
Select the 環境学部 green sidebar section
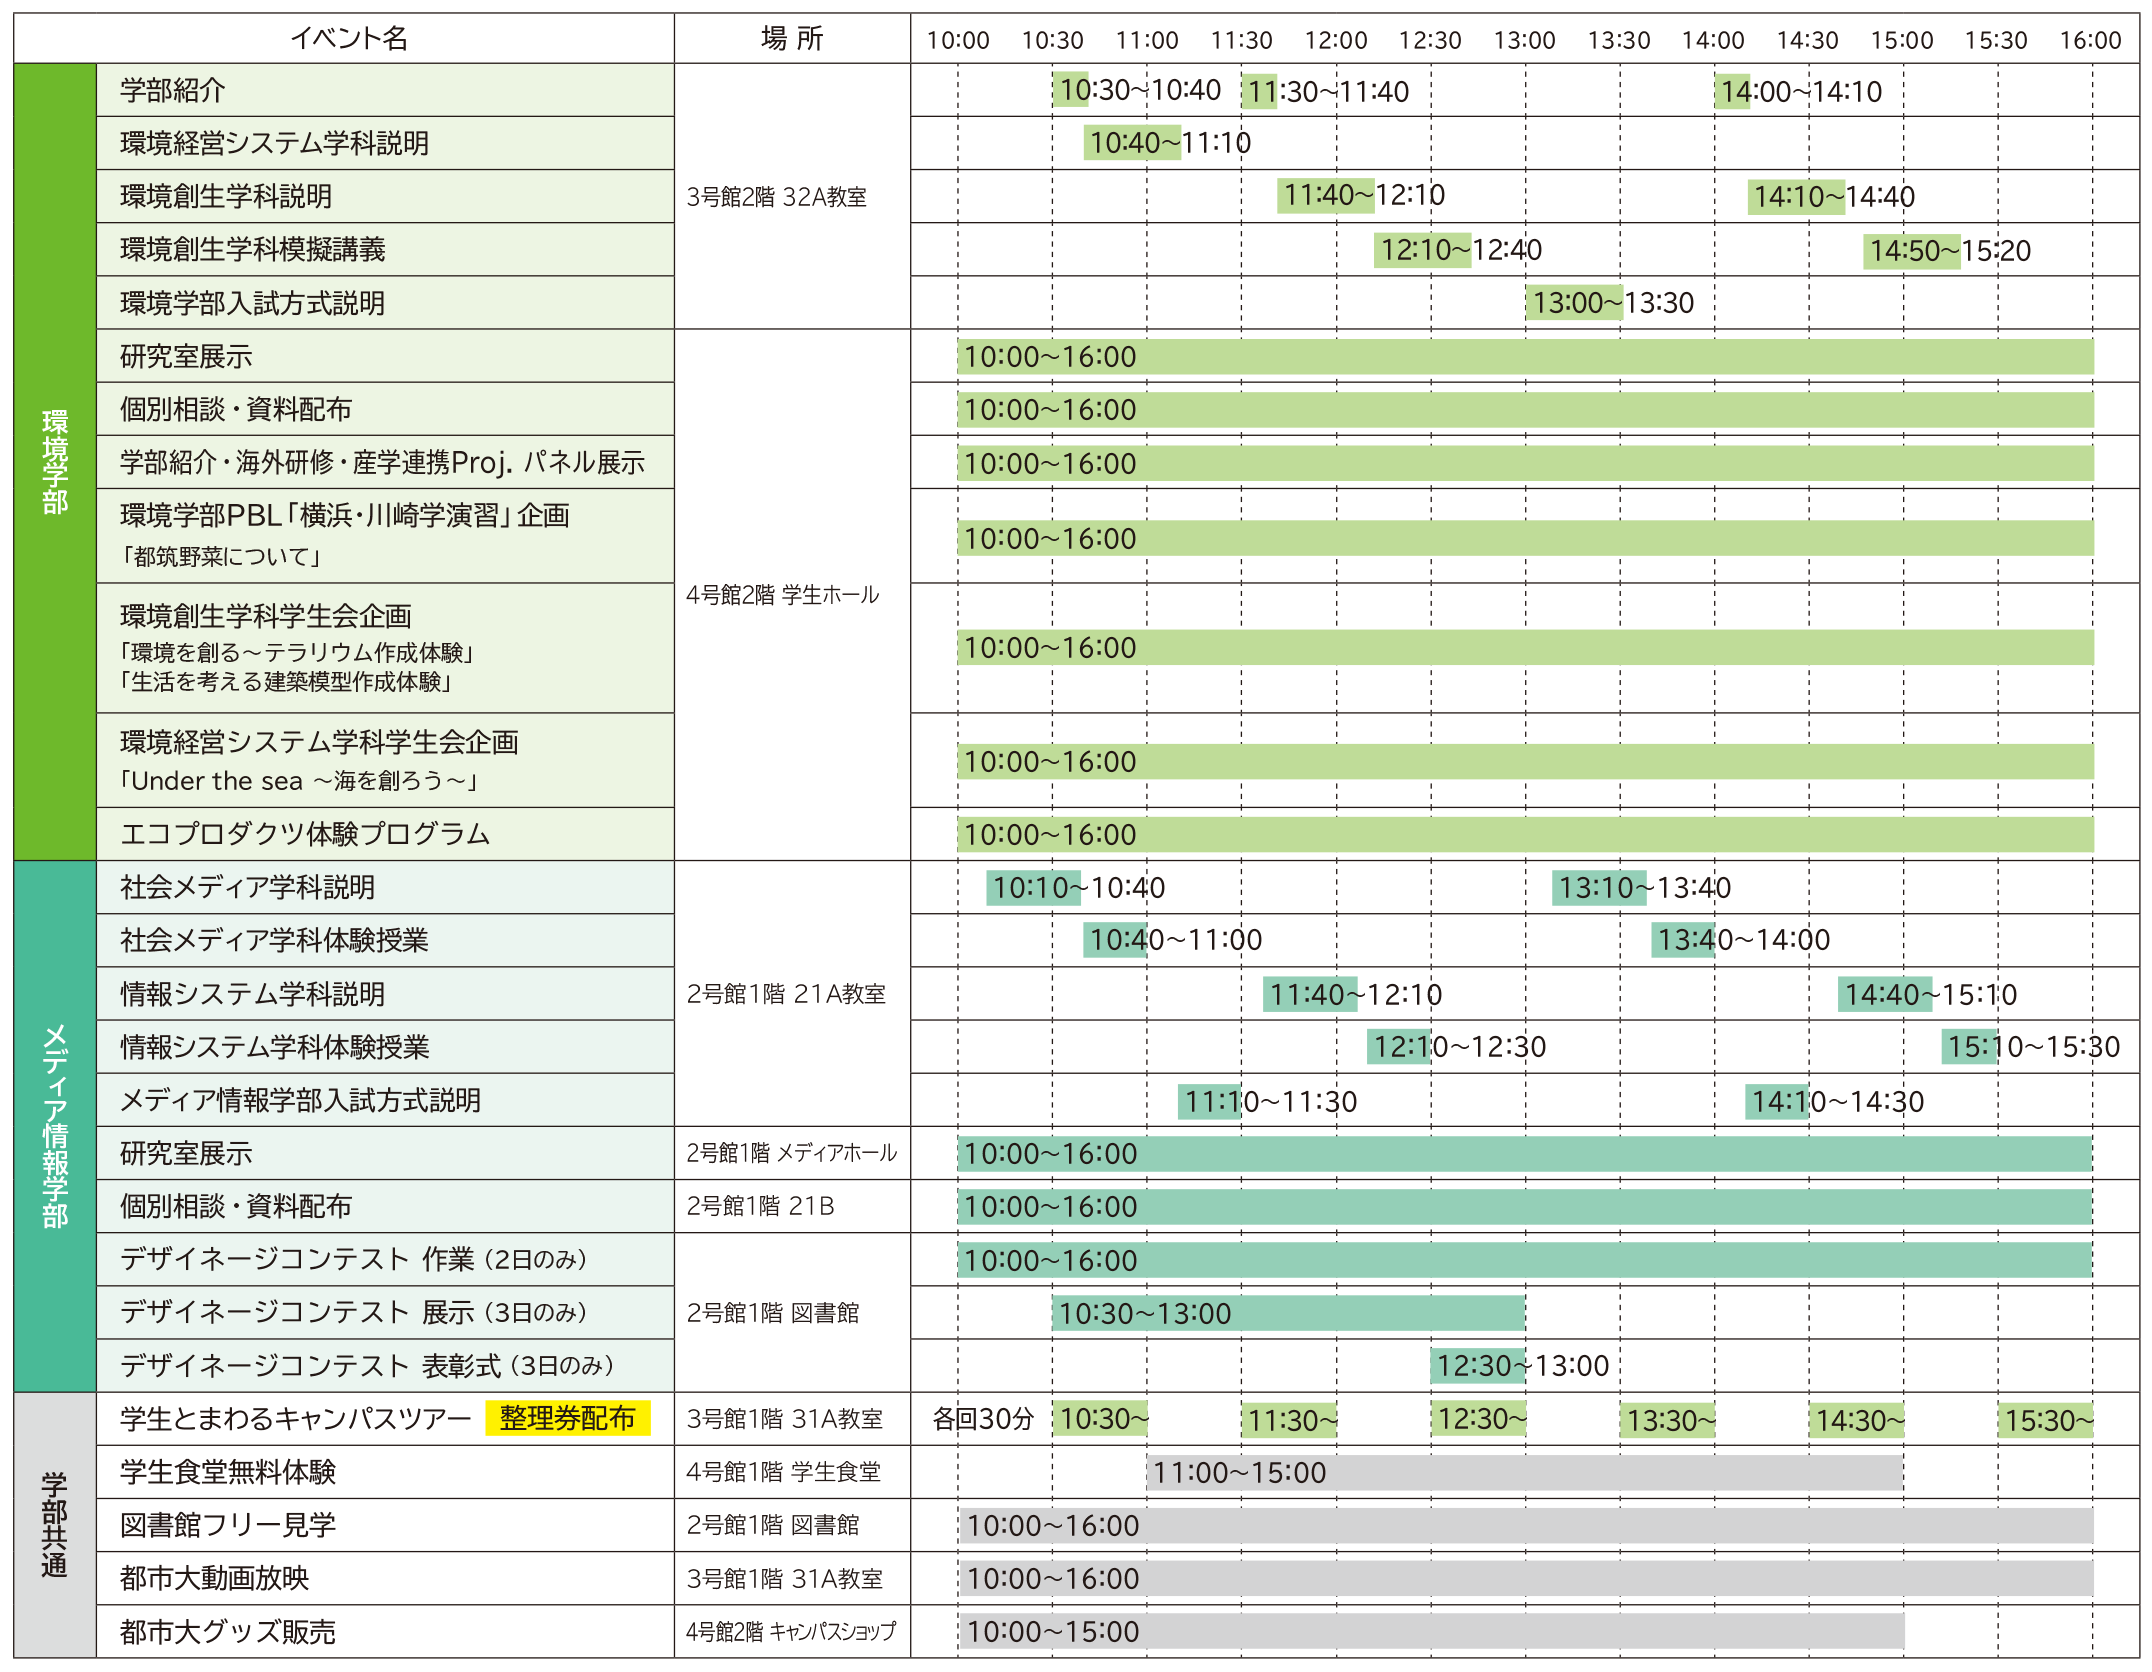point(55,462)
